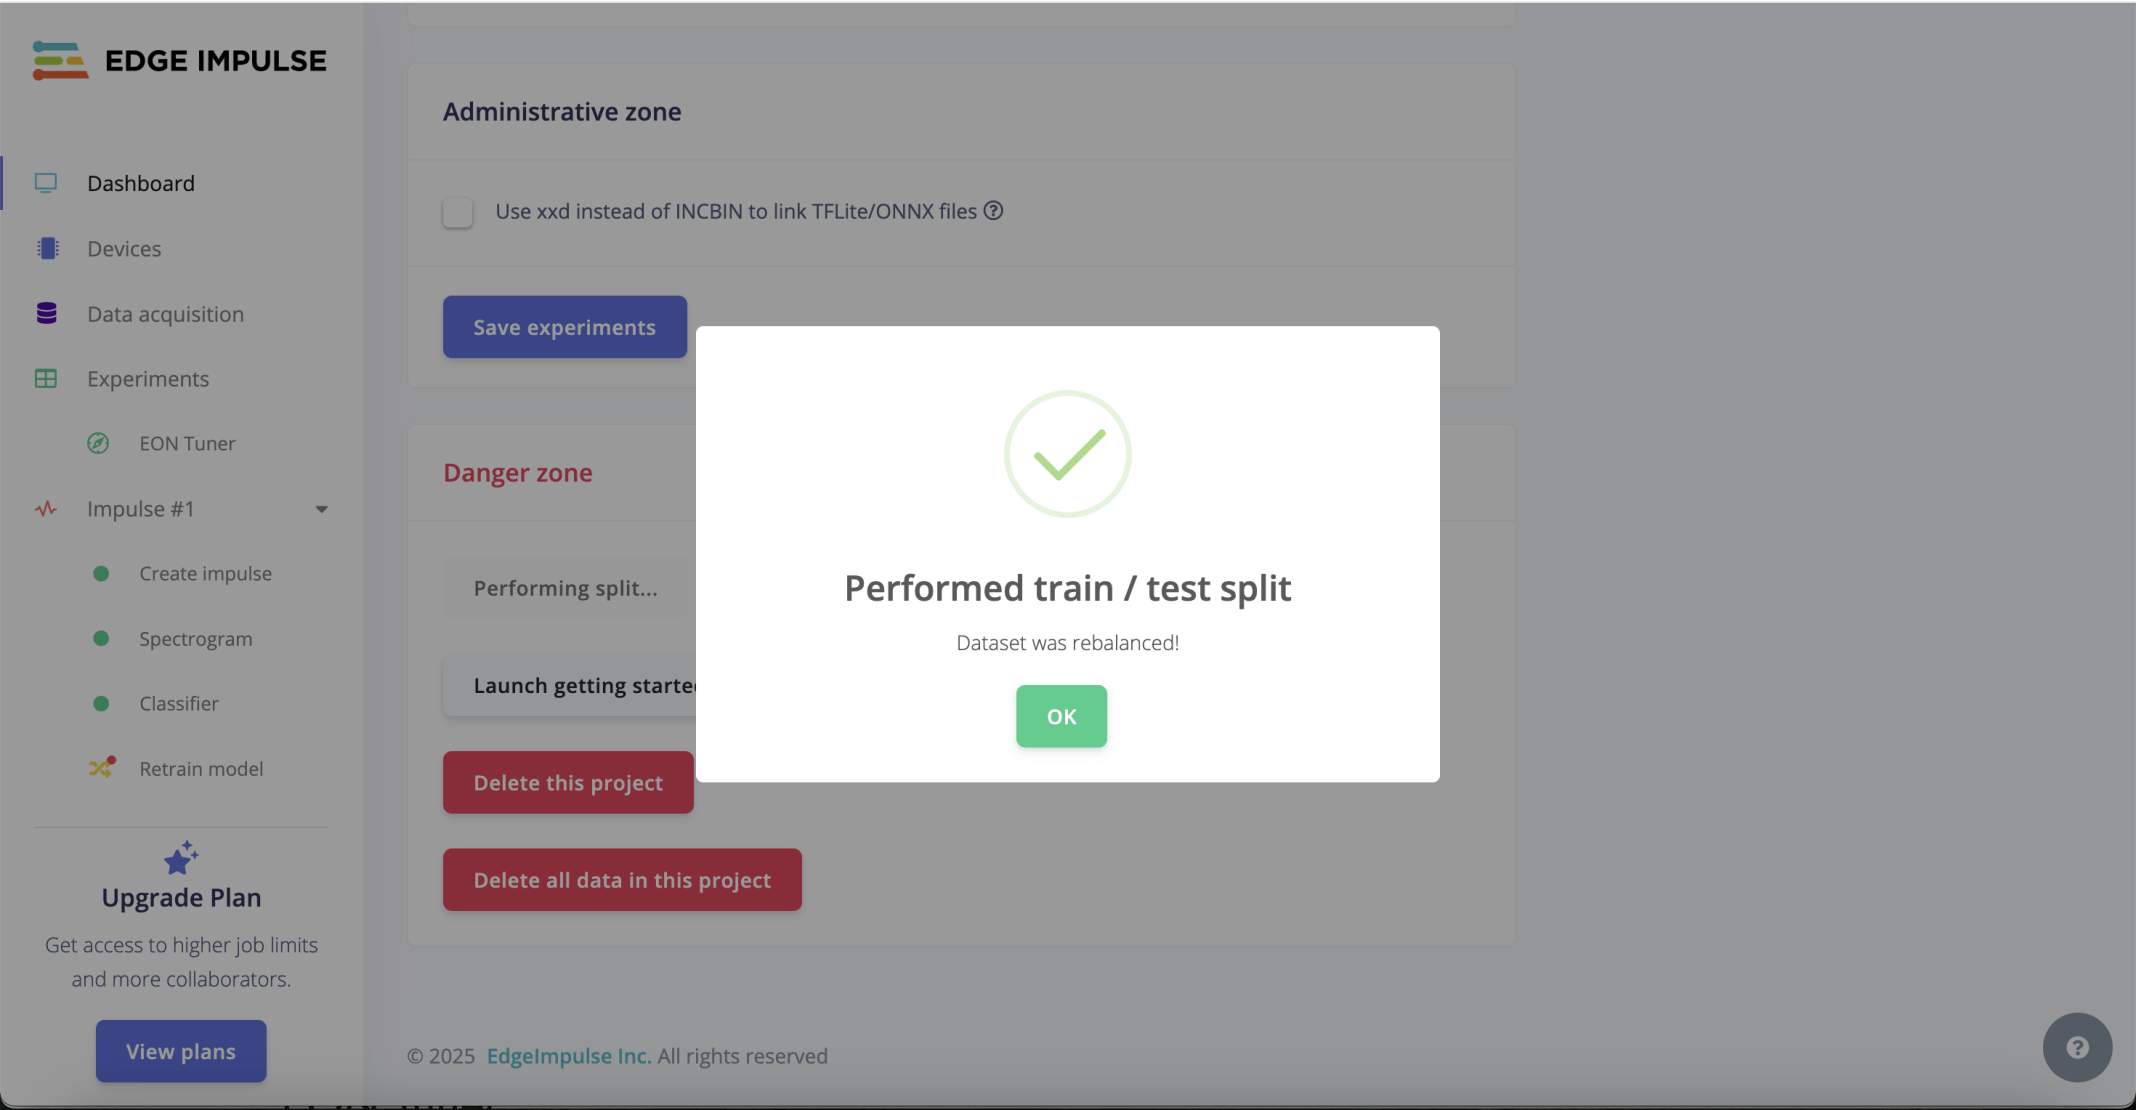Open the help question mark bubble
Screen dimensions: 2136x1110
pos(2077,1047)
